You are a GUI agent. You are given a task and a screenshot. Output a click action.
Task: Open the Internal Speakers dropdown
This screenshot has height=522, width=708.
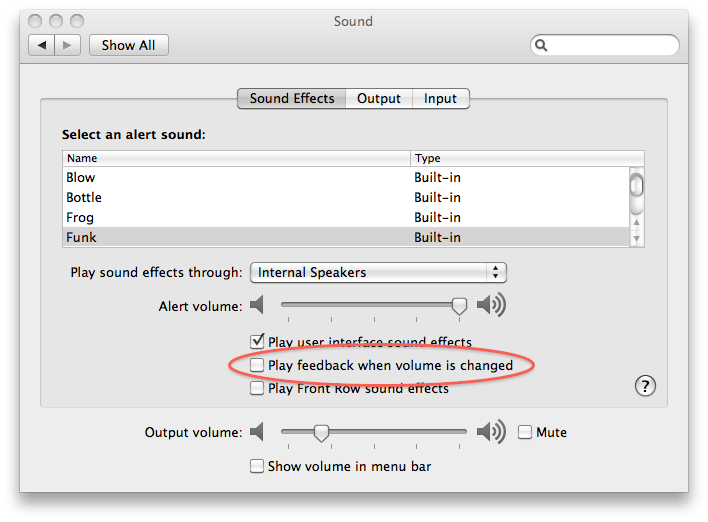pyautogui.click(x=378, y=272)
